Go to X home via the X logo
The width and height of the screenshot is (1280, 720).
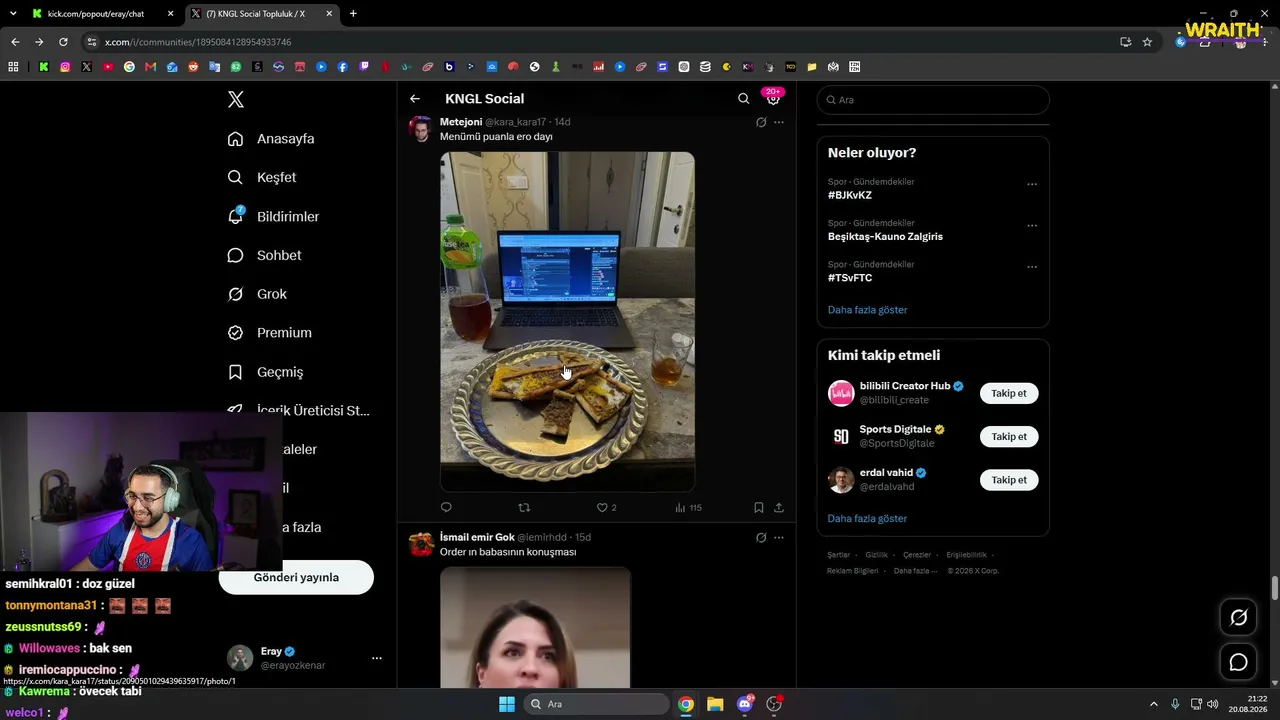point(236,99)
